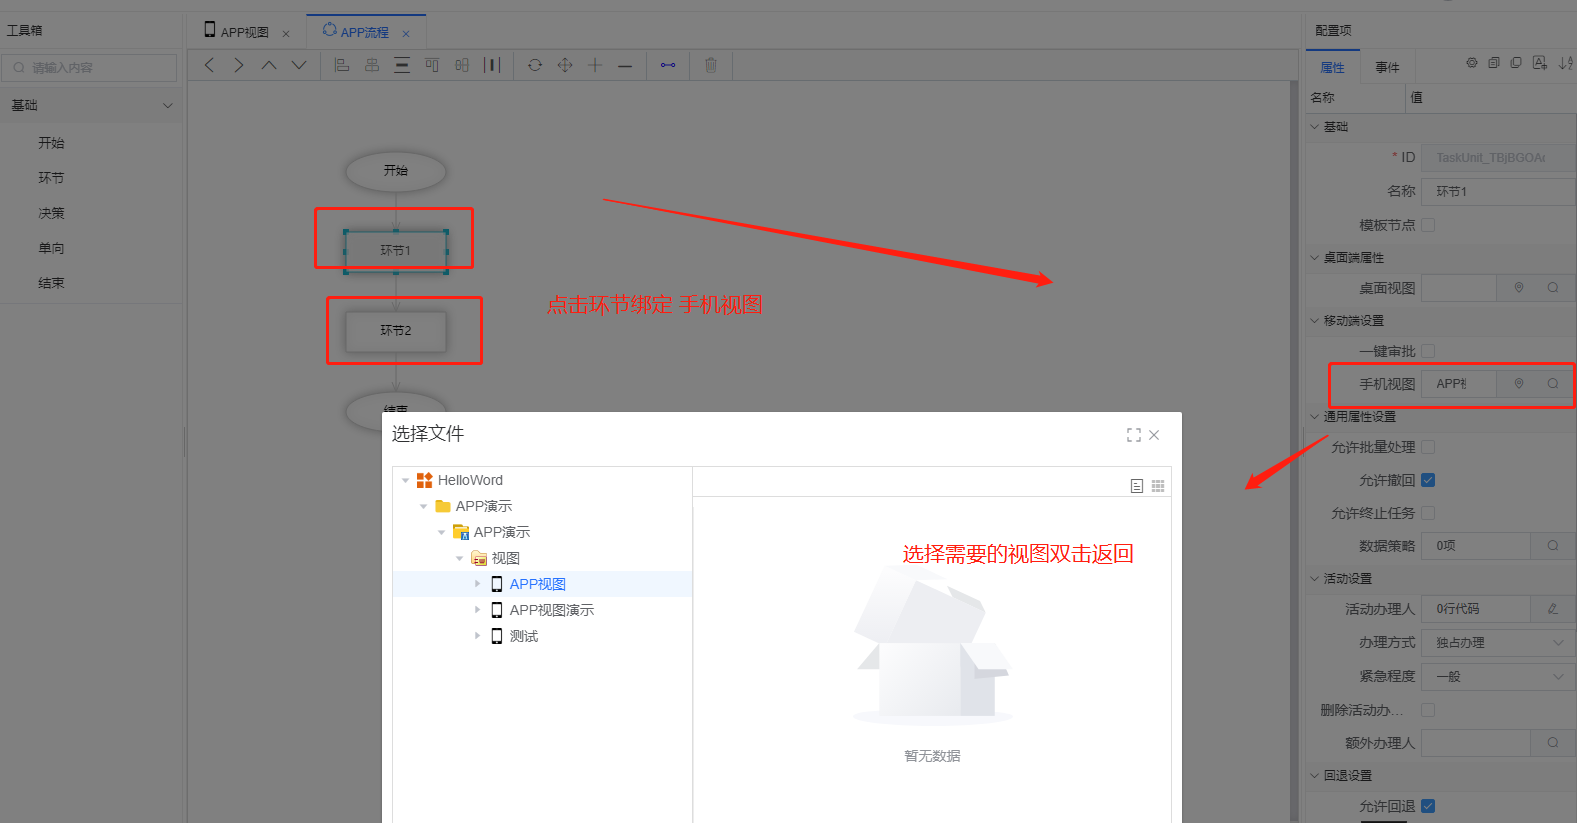Click fullscreen icon in 选择文件 dialog

[x=1133, y=435]
